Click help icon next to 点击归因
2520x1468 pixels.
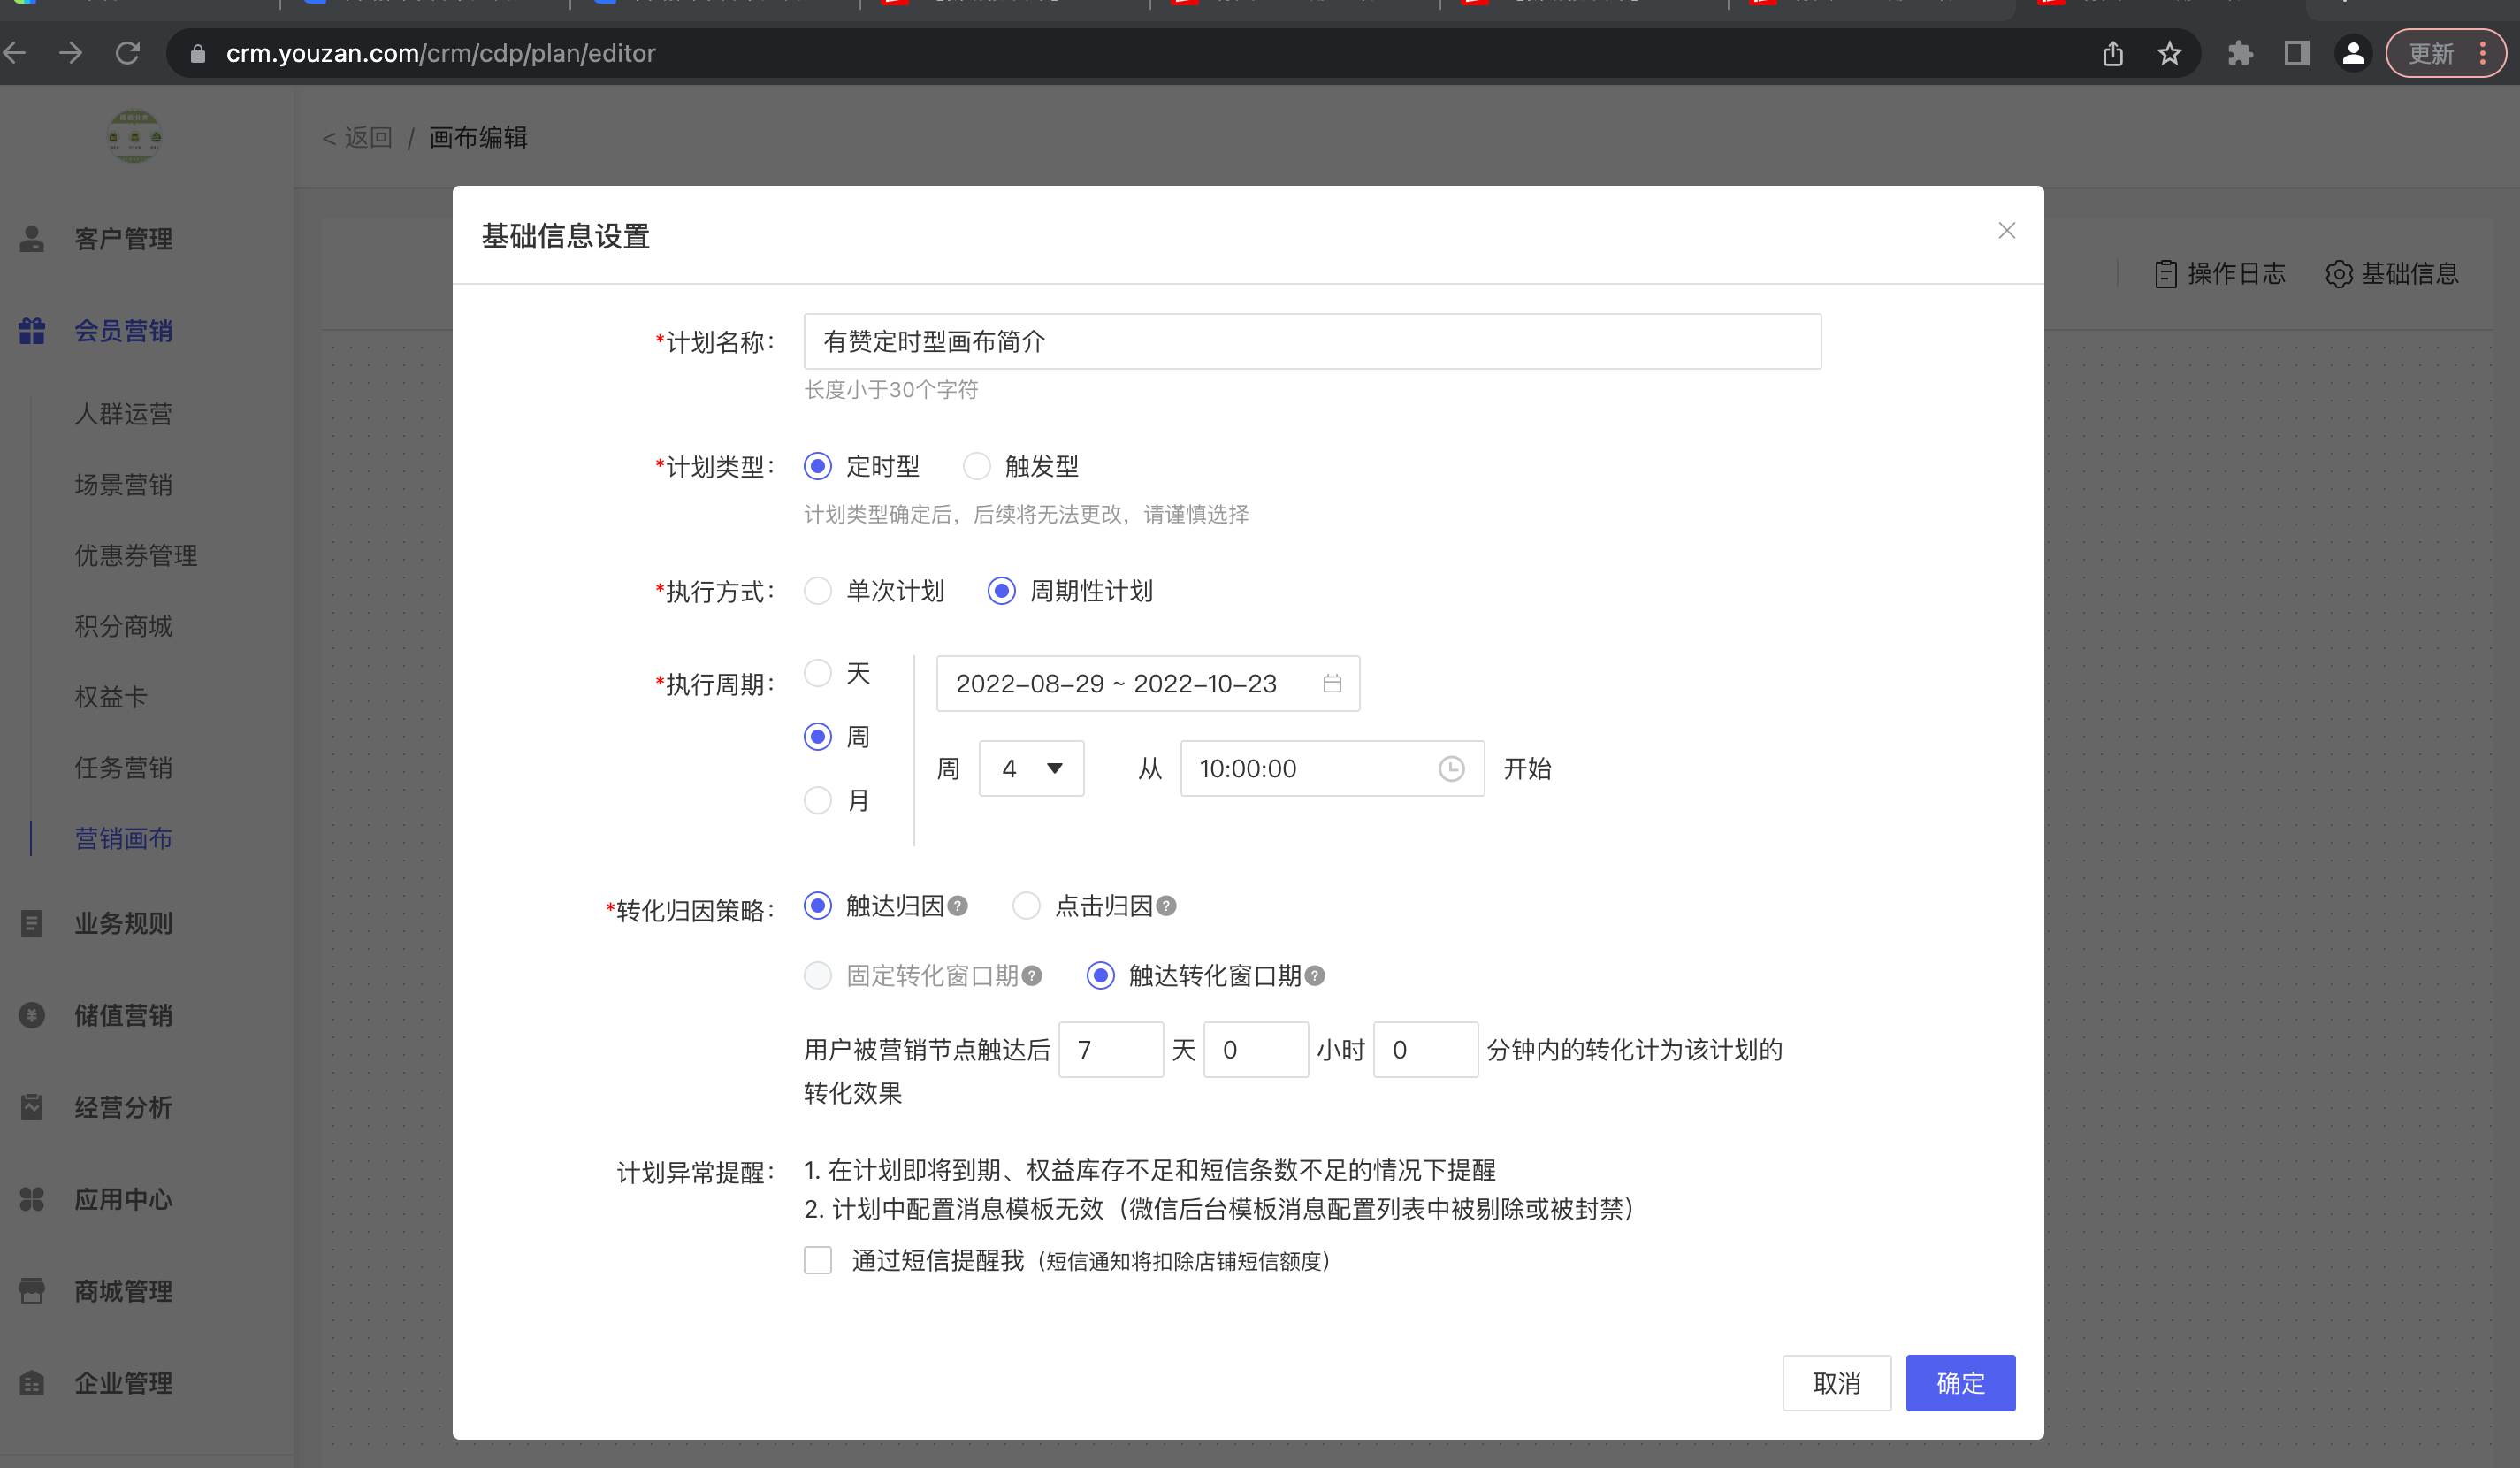1166,906
